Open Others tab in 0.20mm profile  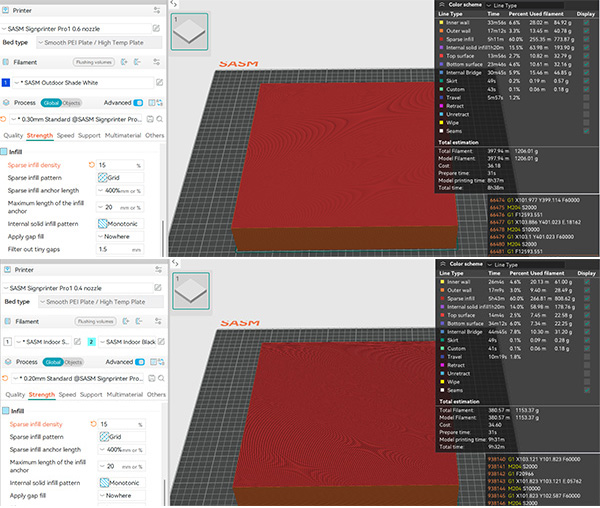tap(156, 394)
